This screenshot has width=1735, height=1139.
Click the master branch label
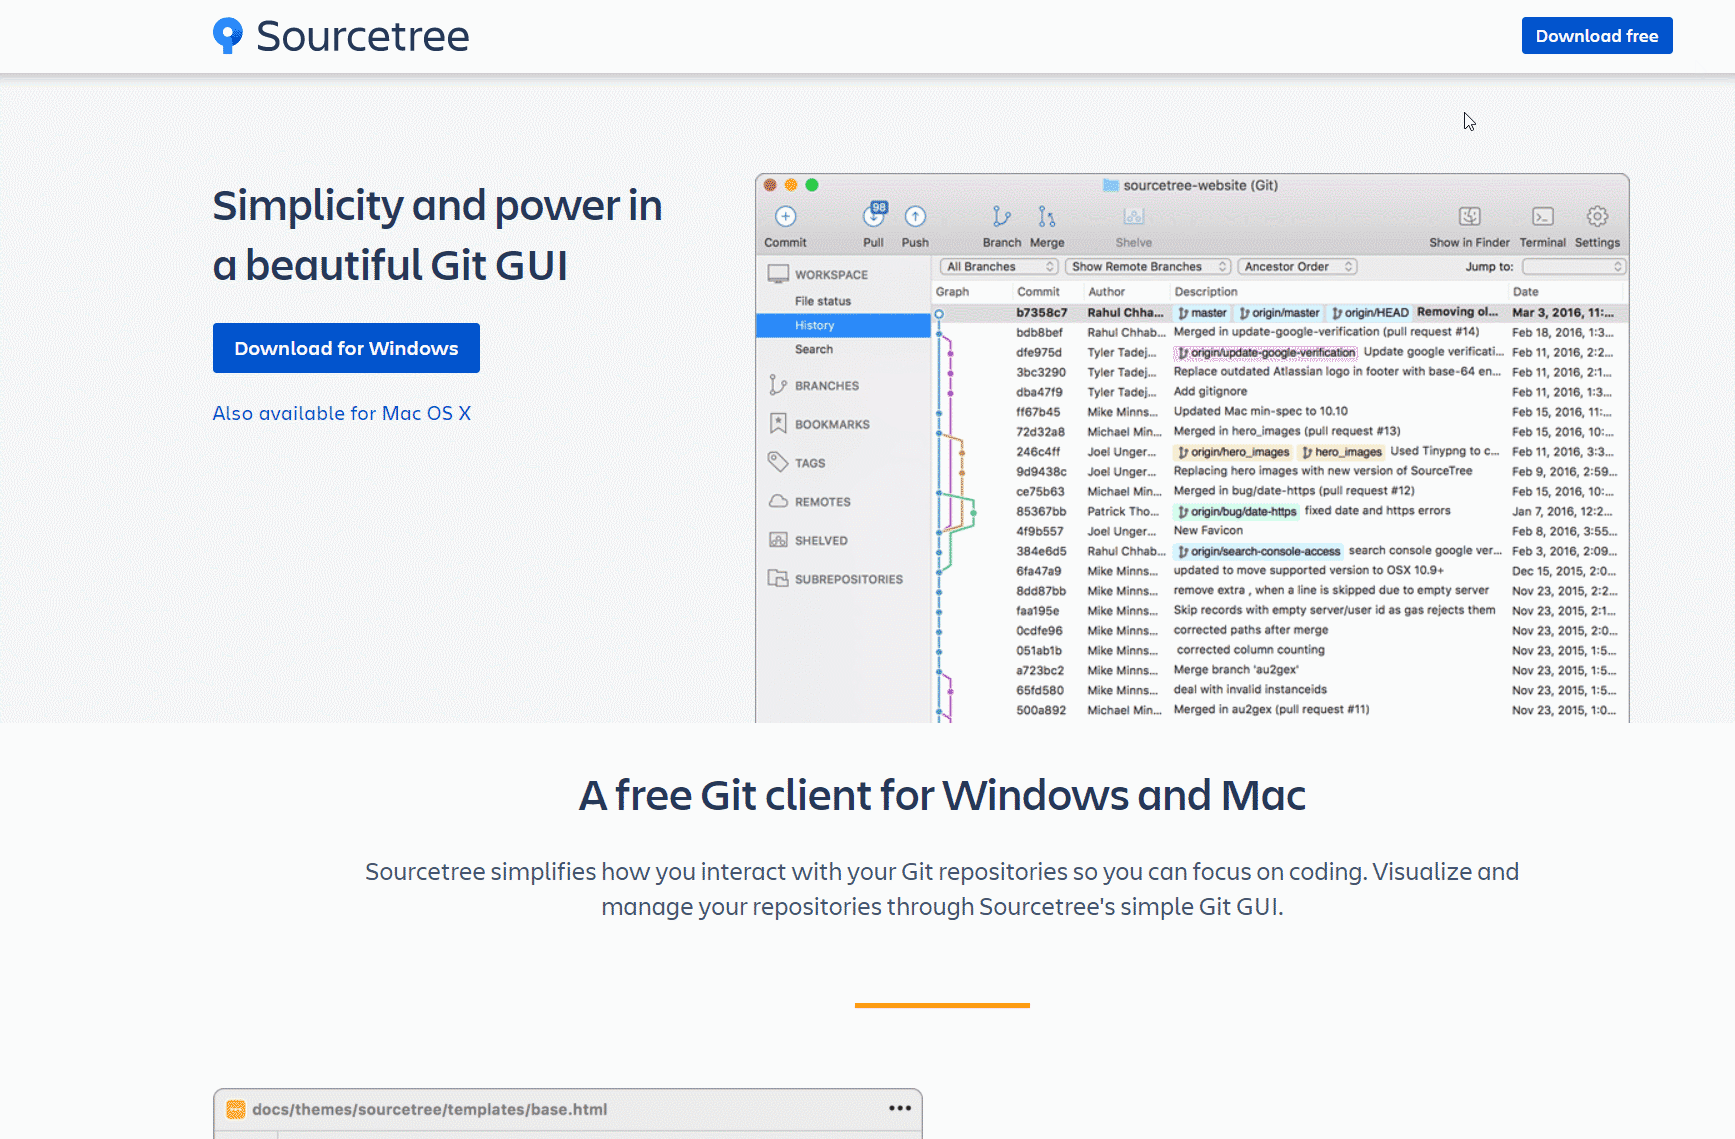click(x=1203, y=313)
